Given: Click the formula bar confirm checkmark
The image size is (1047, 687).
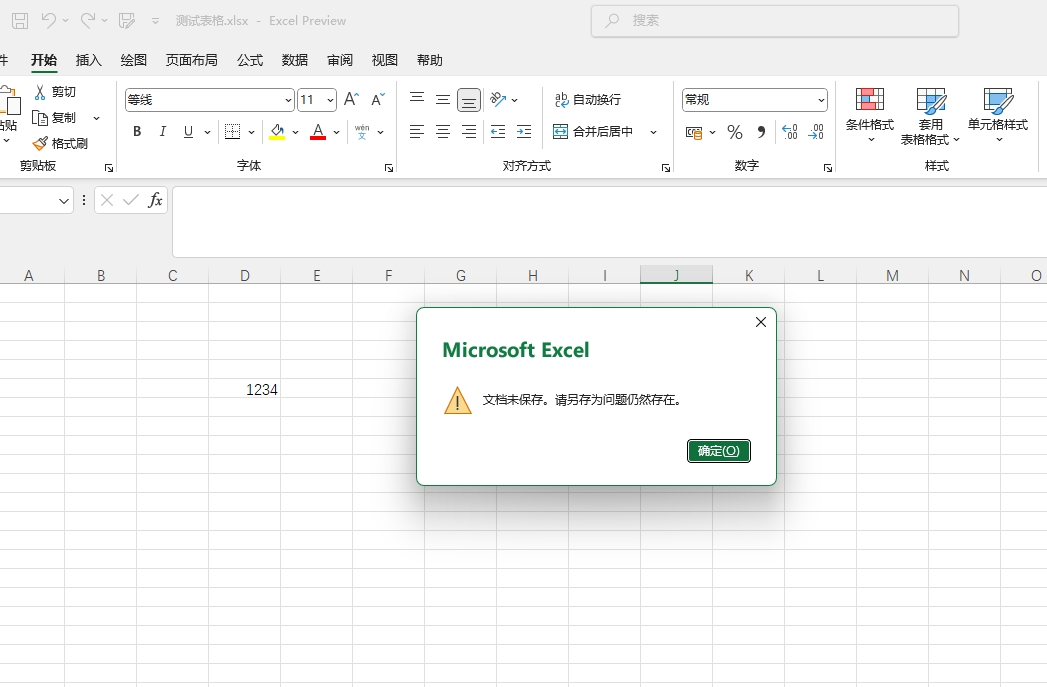Looking at the screenshot, I should pyautogui.click(x=131, y=200).
